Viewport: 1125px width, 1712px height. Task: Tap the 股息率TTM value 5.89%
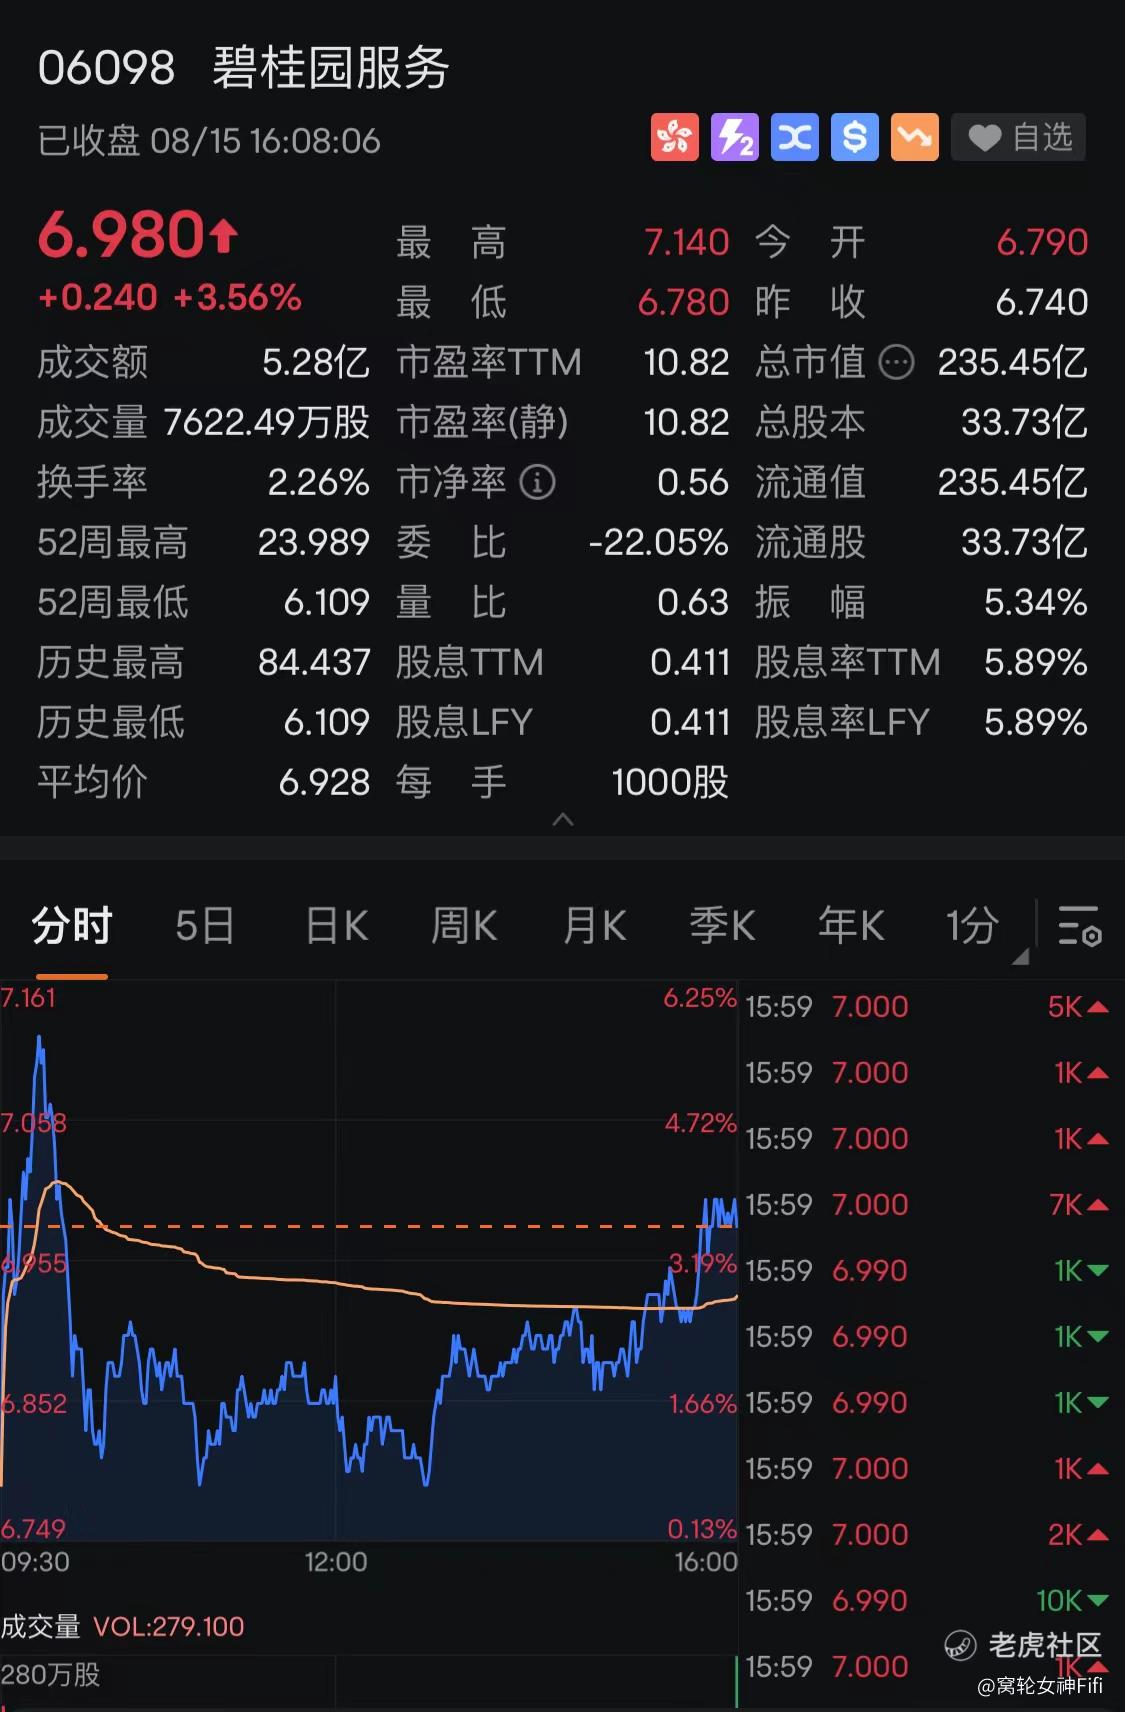1036,662
